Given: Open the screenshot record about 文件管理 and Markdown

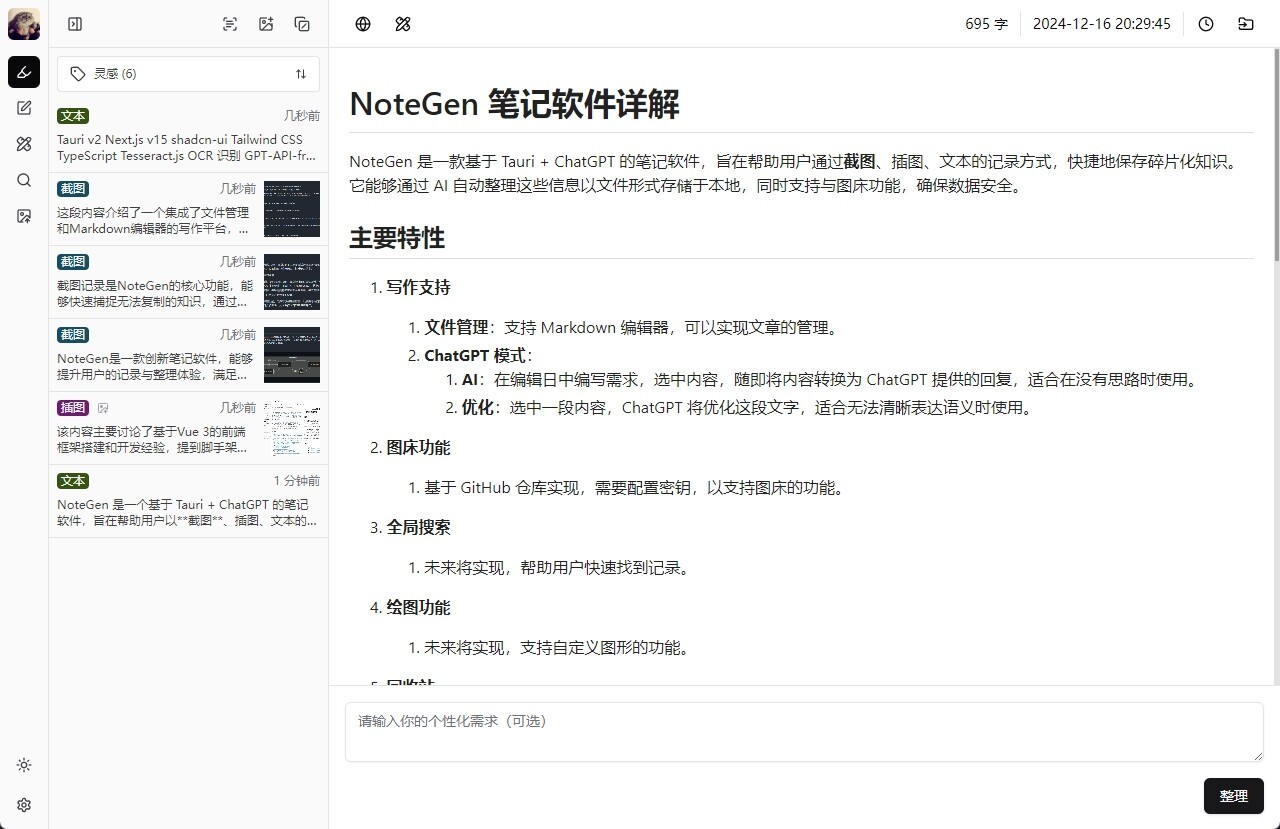Looking at the screenshot, I should [x=188, y=209].
